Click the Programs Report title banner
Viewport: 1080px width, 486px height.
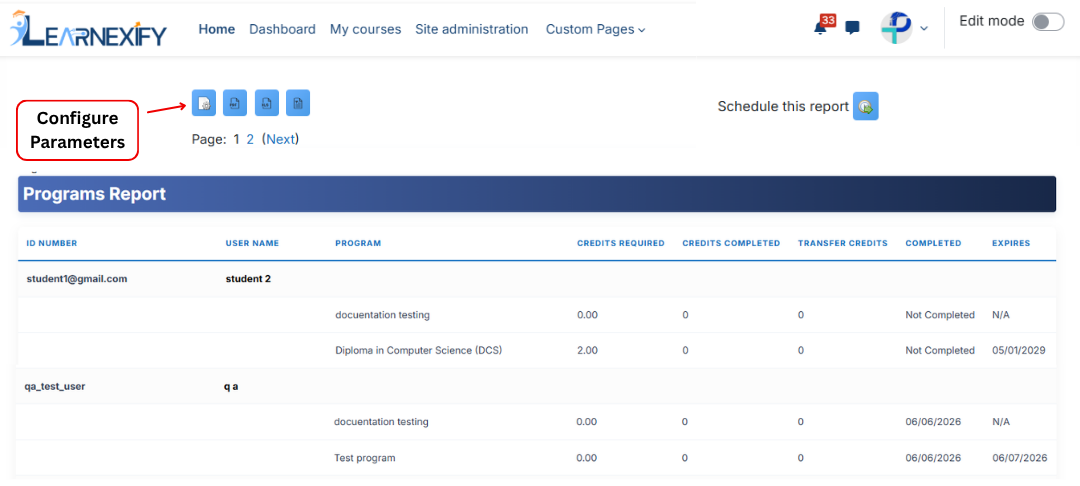click(x=537, y=194)
